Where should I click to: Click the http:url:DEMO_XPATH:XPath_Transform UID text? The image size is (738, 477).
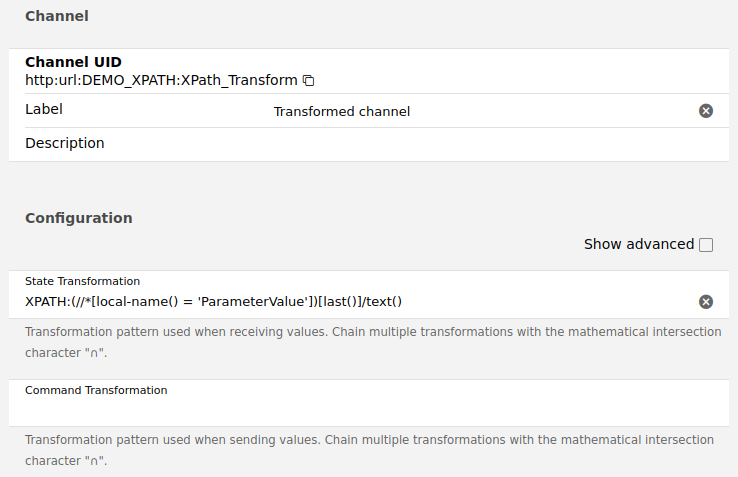161,80
